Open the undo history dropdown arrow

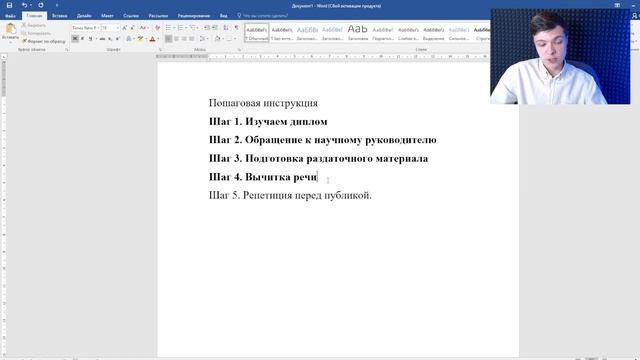tap(31, 5)
